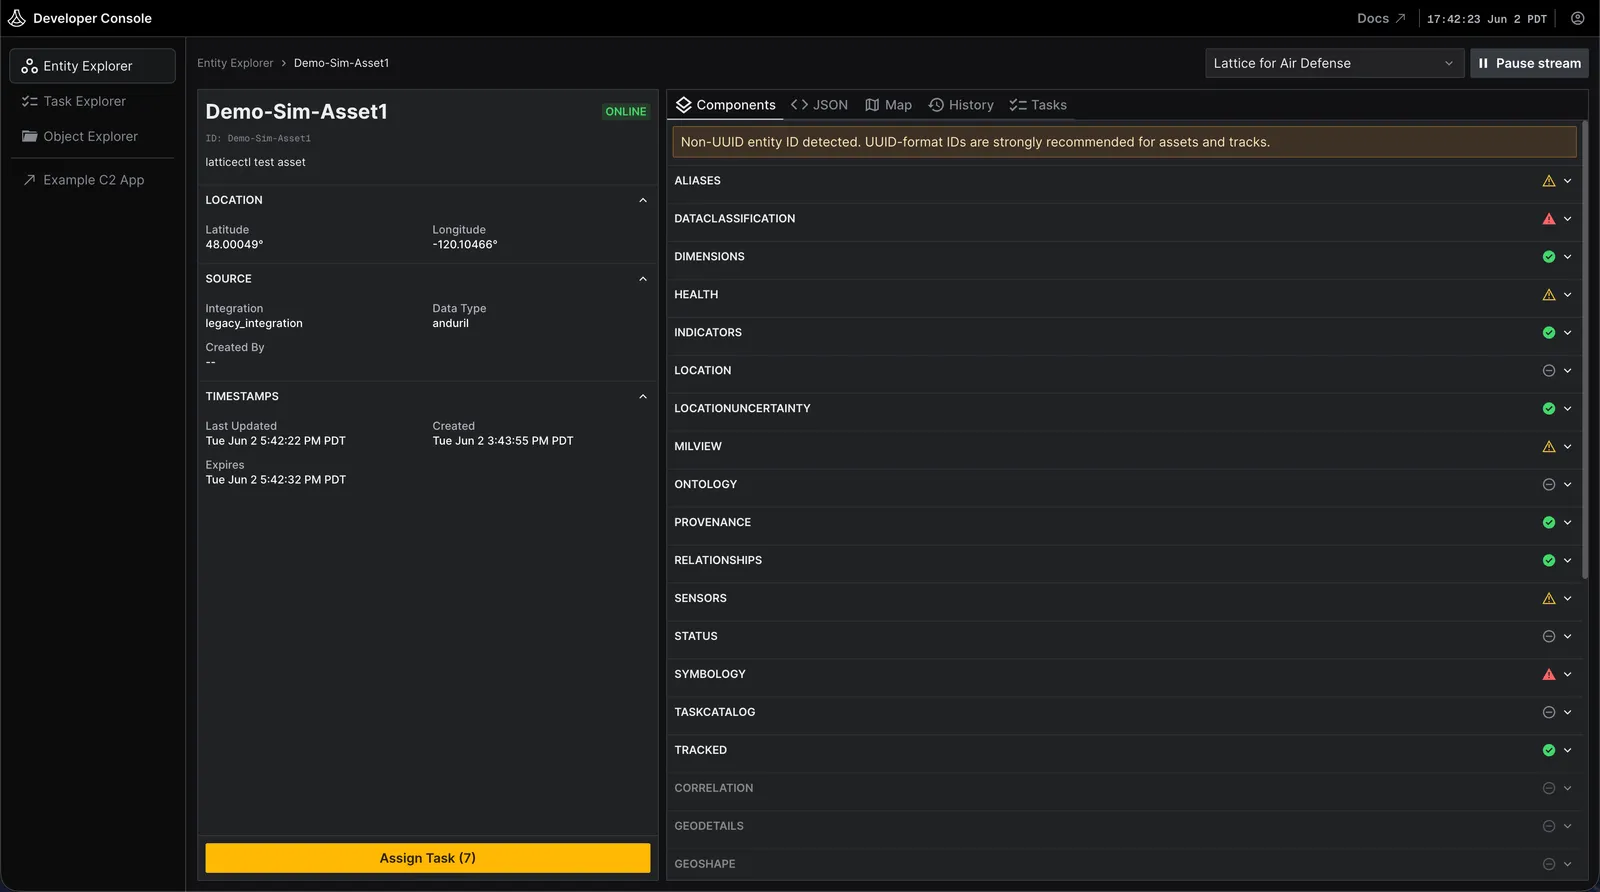Click the MILVIEW warning triangle icon
Image resolution: width=1600 pixels, height=892 pixels.
tap(1549, 447)
